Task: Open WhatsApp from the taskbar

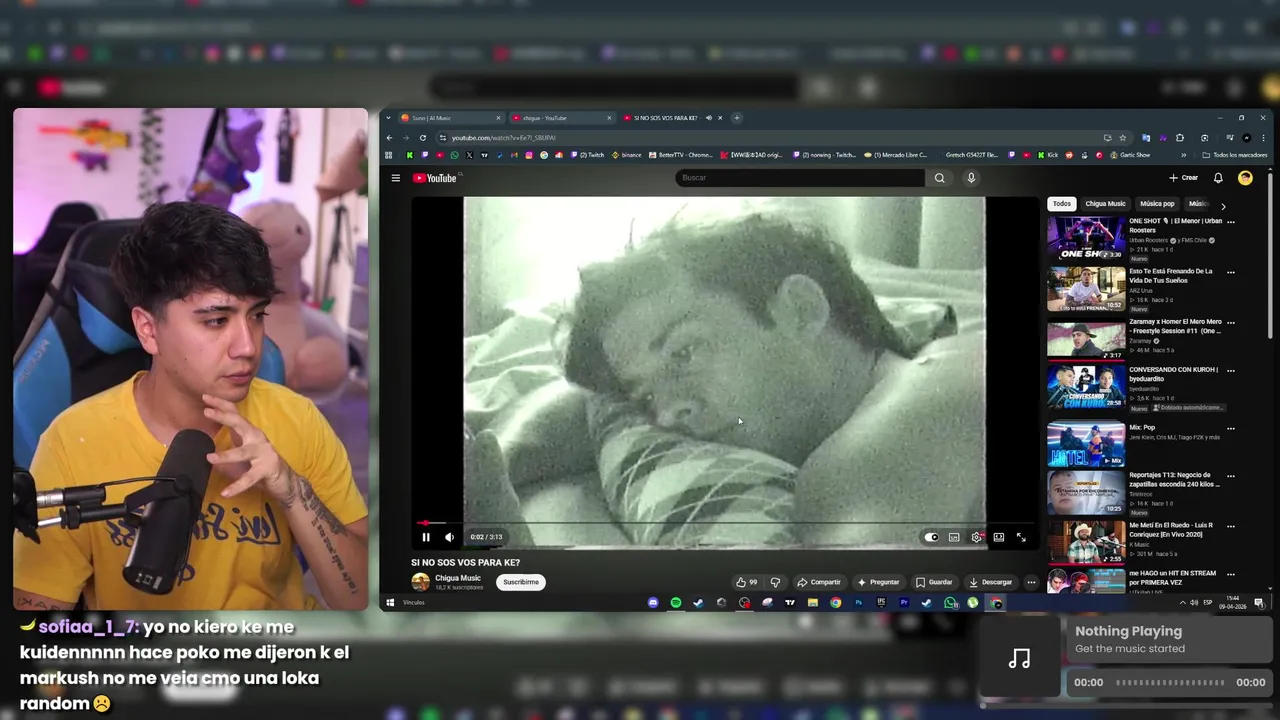Action: [950, 603]
